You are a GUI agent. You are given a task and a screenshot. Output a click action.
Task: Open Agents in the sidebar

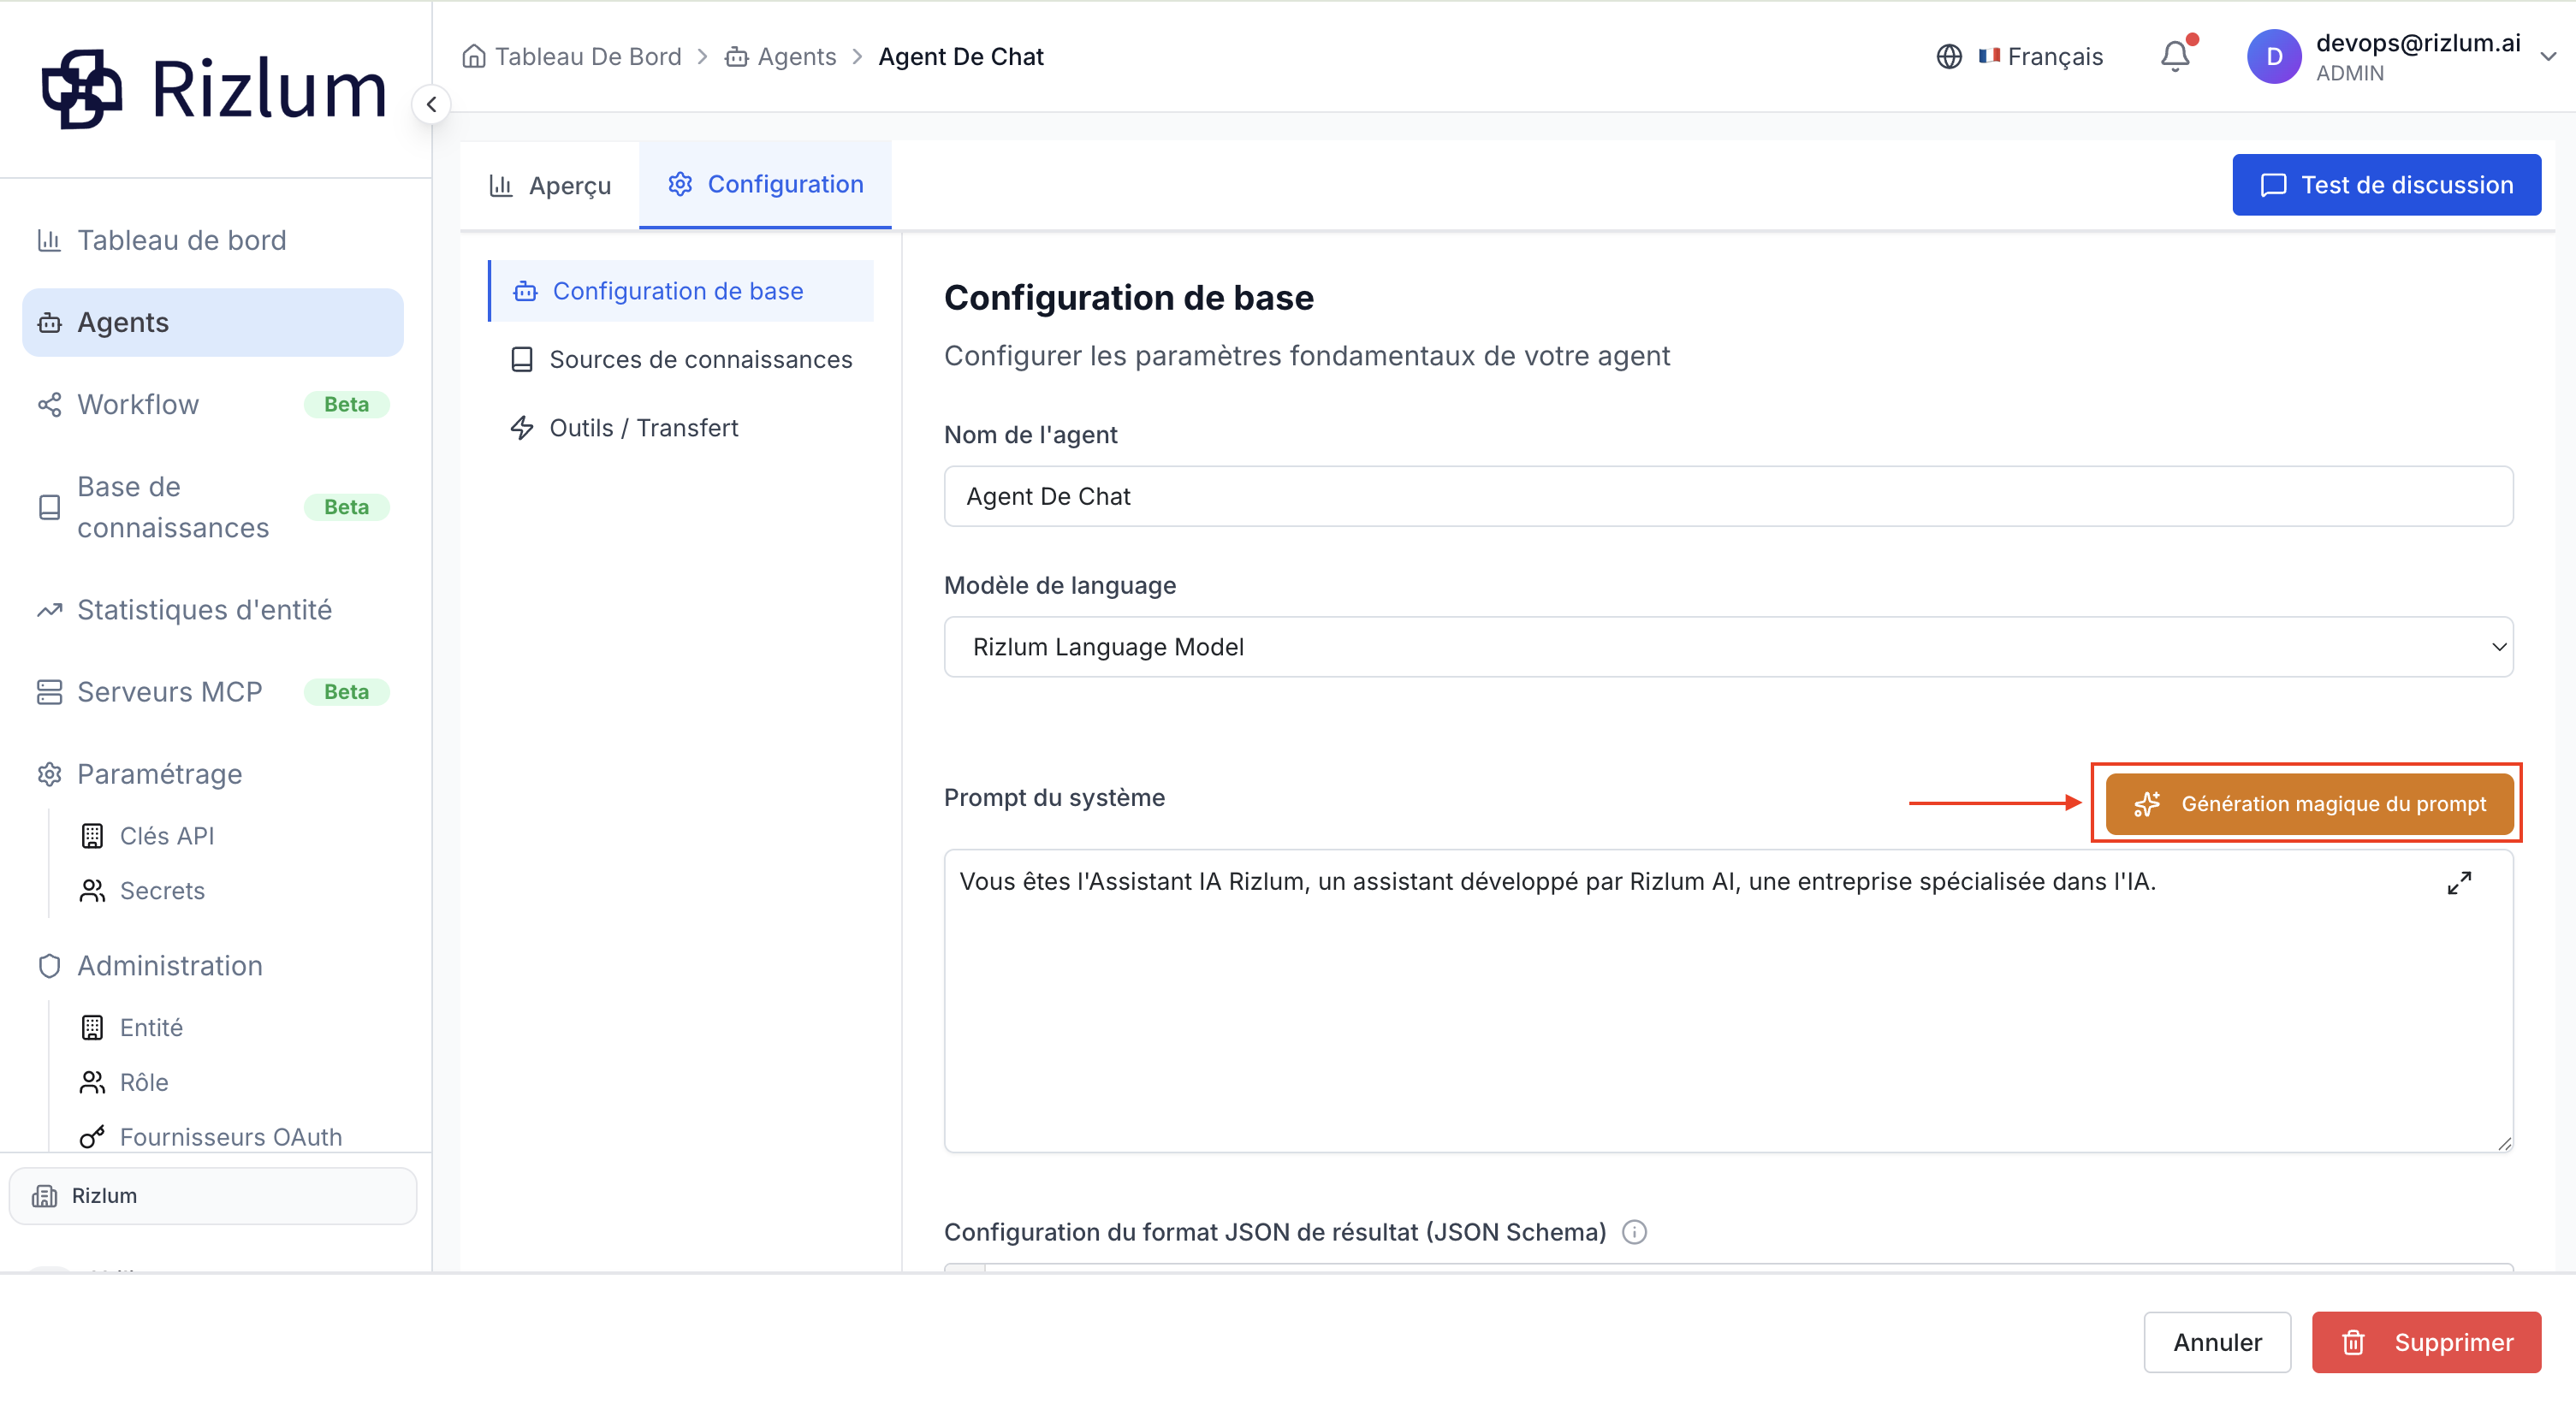(x=213, y=322)
